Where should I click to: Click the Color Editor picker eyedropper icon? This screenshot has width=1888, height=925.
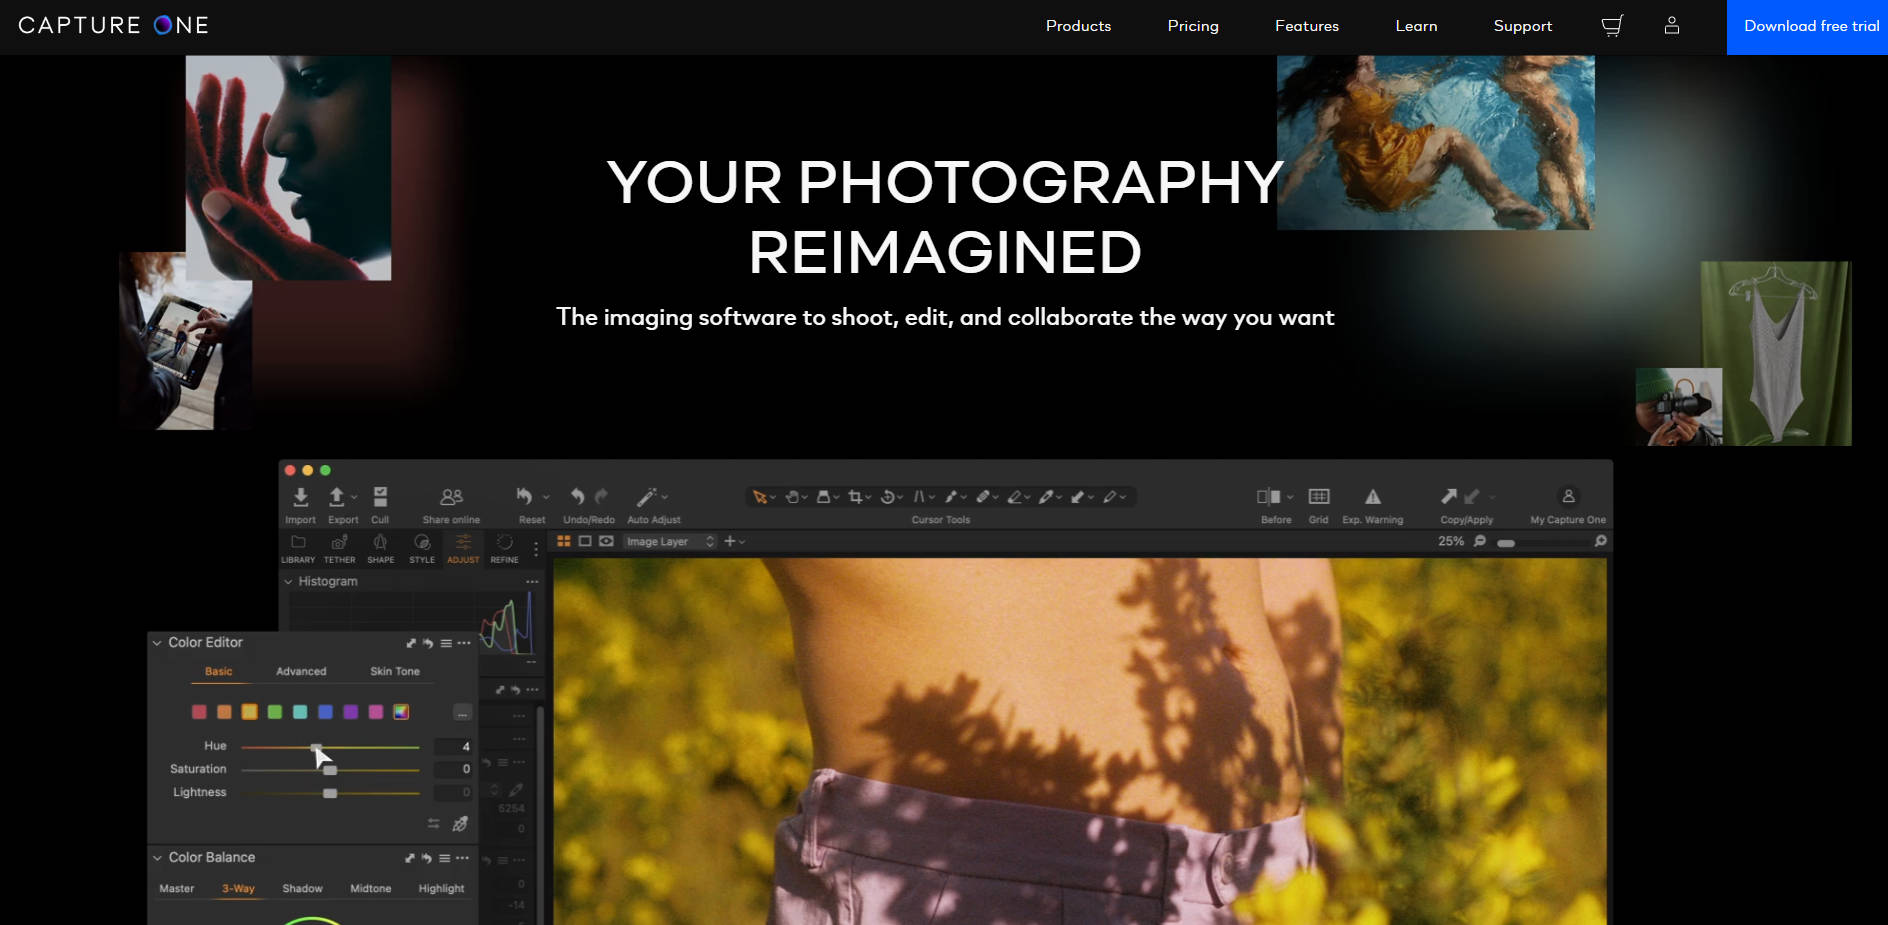460,824
